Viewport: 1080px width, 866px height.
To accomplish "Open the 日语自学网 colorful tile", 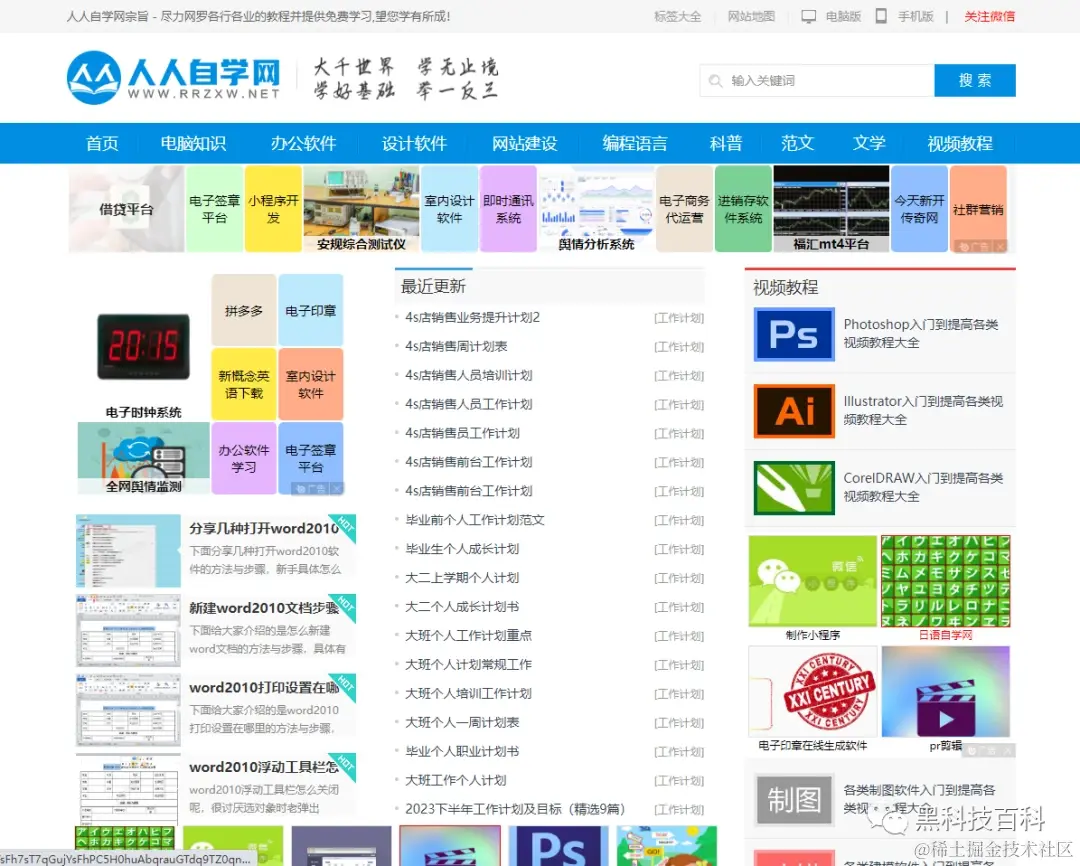I will 945,581.
